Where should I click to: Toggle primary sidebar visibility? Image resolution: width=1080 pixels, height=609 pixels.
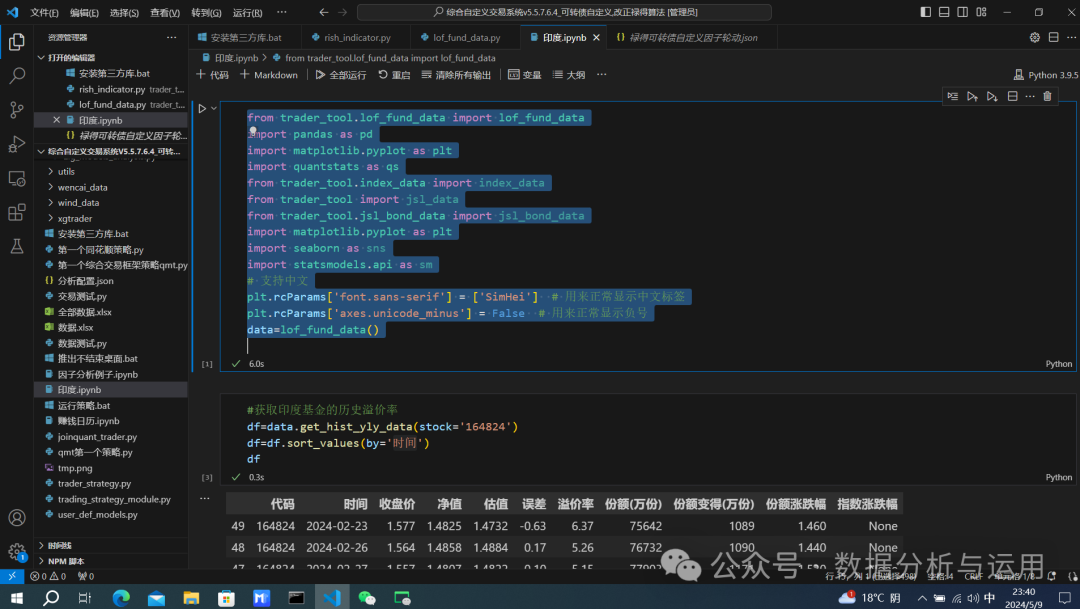click(926, 12)
